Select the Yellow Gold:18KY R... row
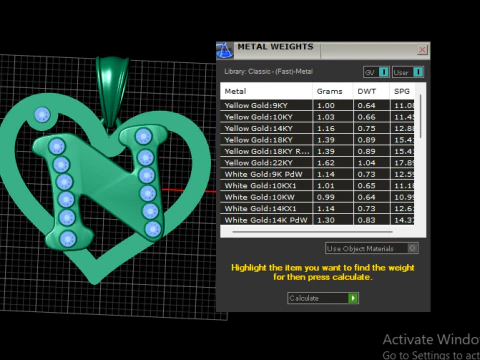The image size is (480, 360). (317, 151)
